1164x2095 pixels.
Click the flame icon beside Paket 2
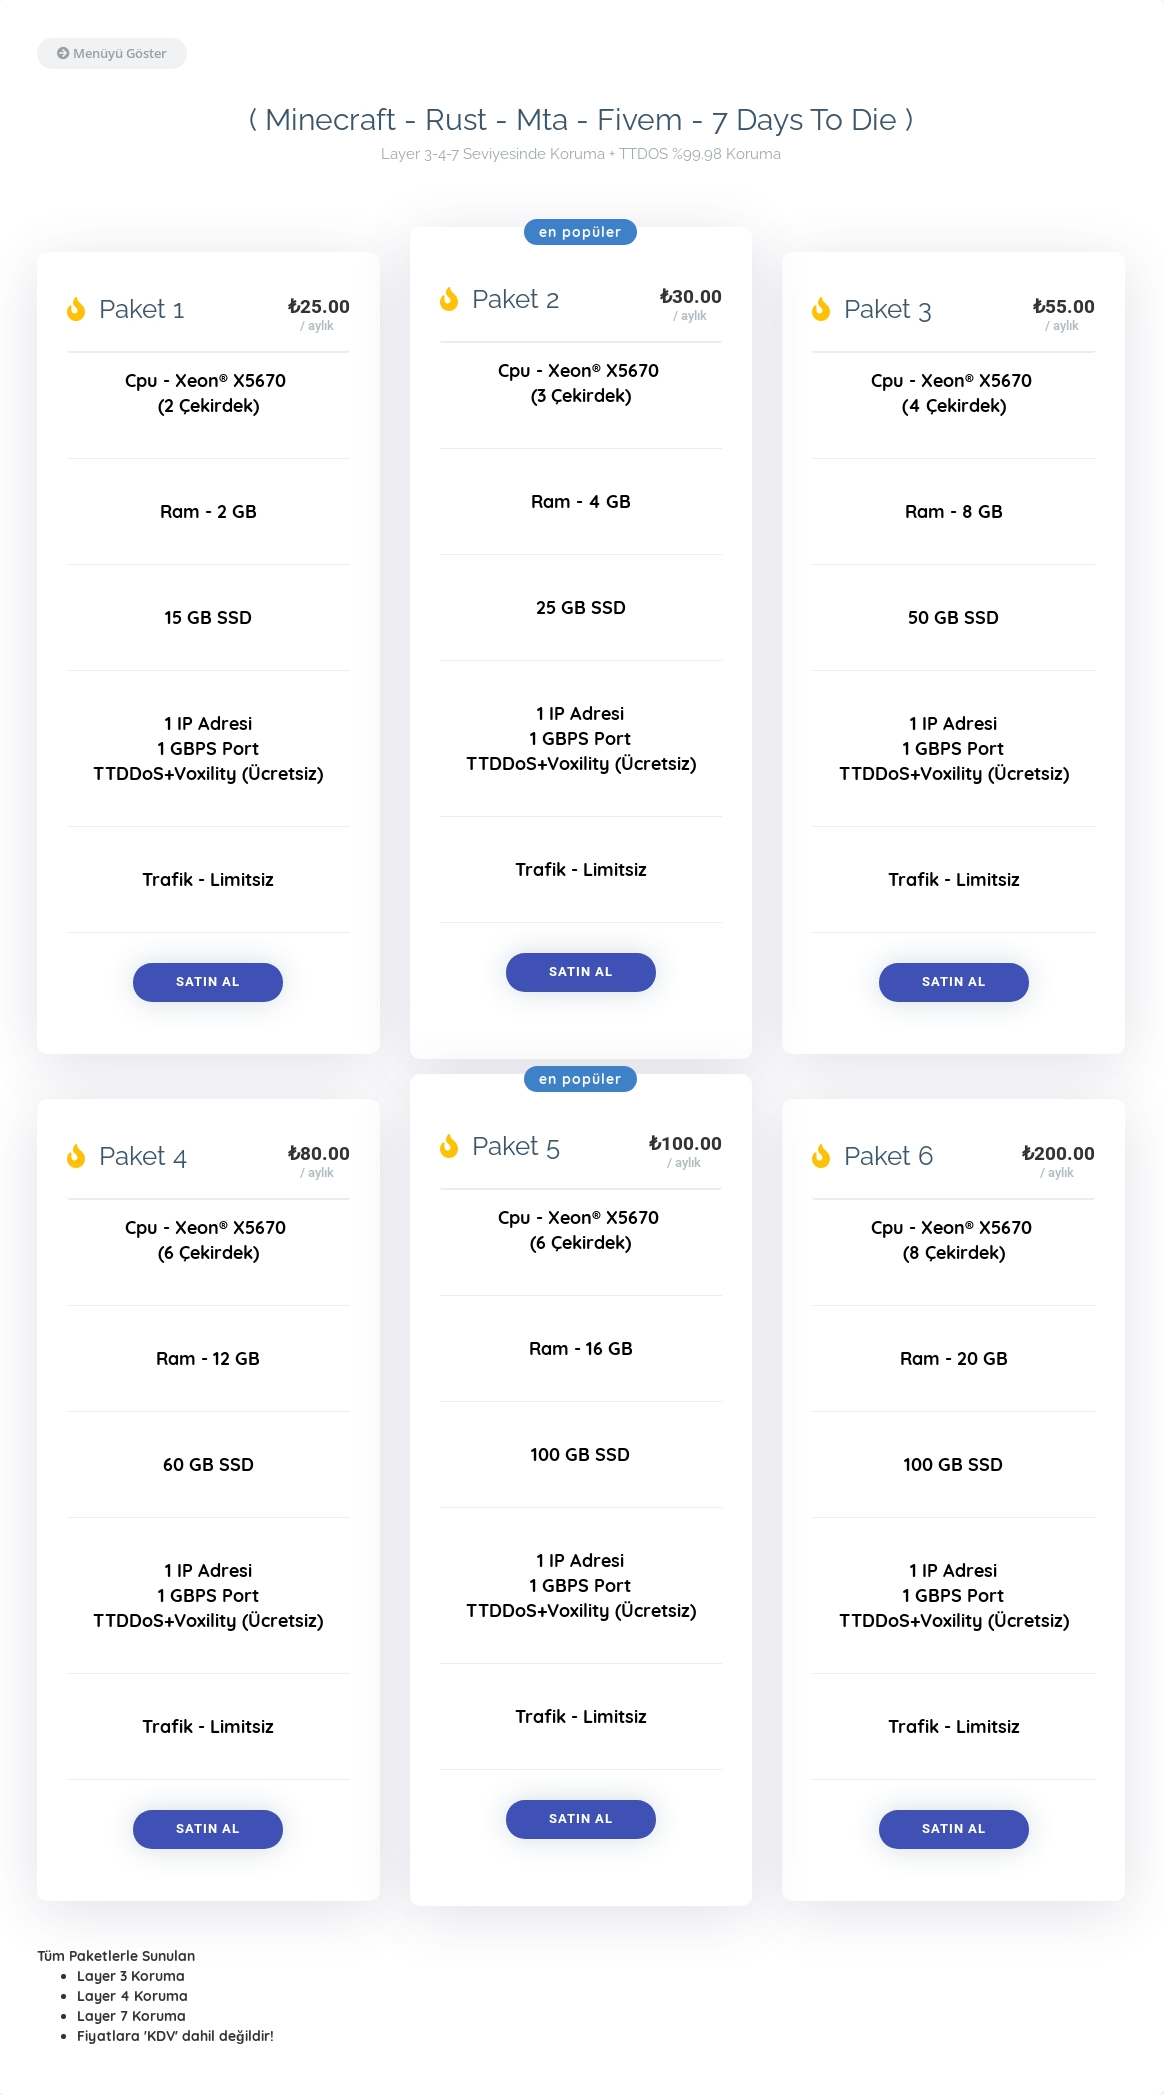point(449,299)
